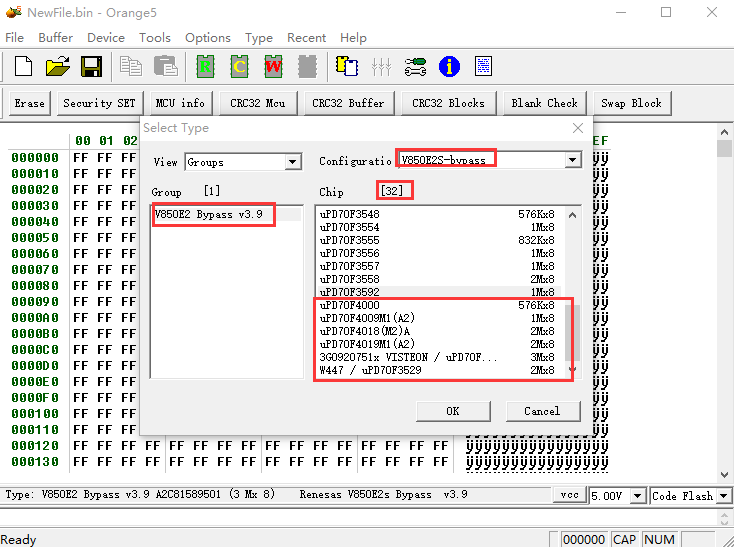This screenshot has height=547, width=734.
Task: Compare using the yellow C chip icon
Action: pos(239,66)
